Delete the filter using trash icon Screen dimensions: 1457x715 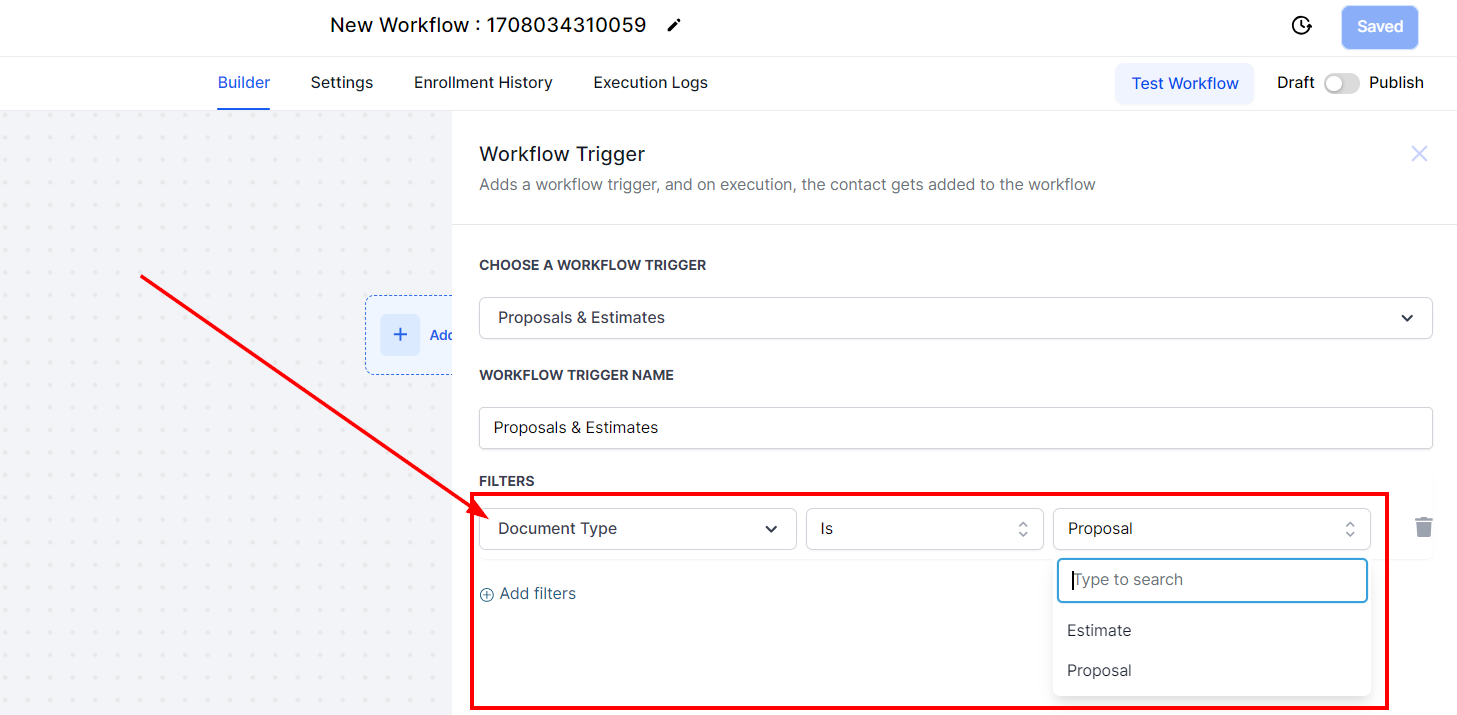(1424, 527)
